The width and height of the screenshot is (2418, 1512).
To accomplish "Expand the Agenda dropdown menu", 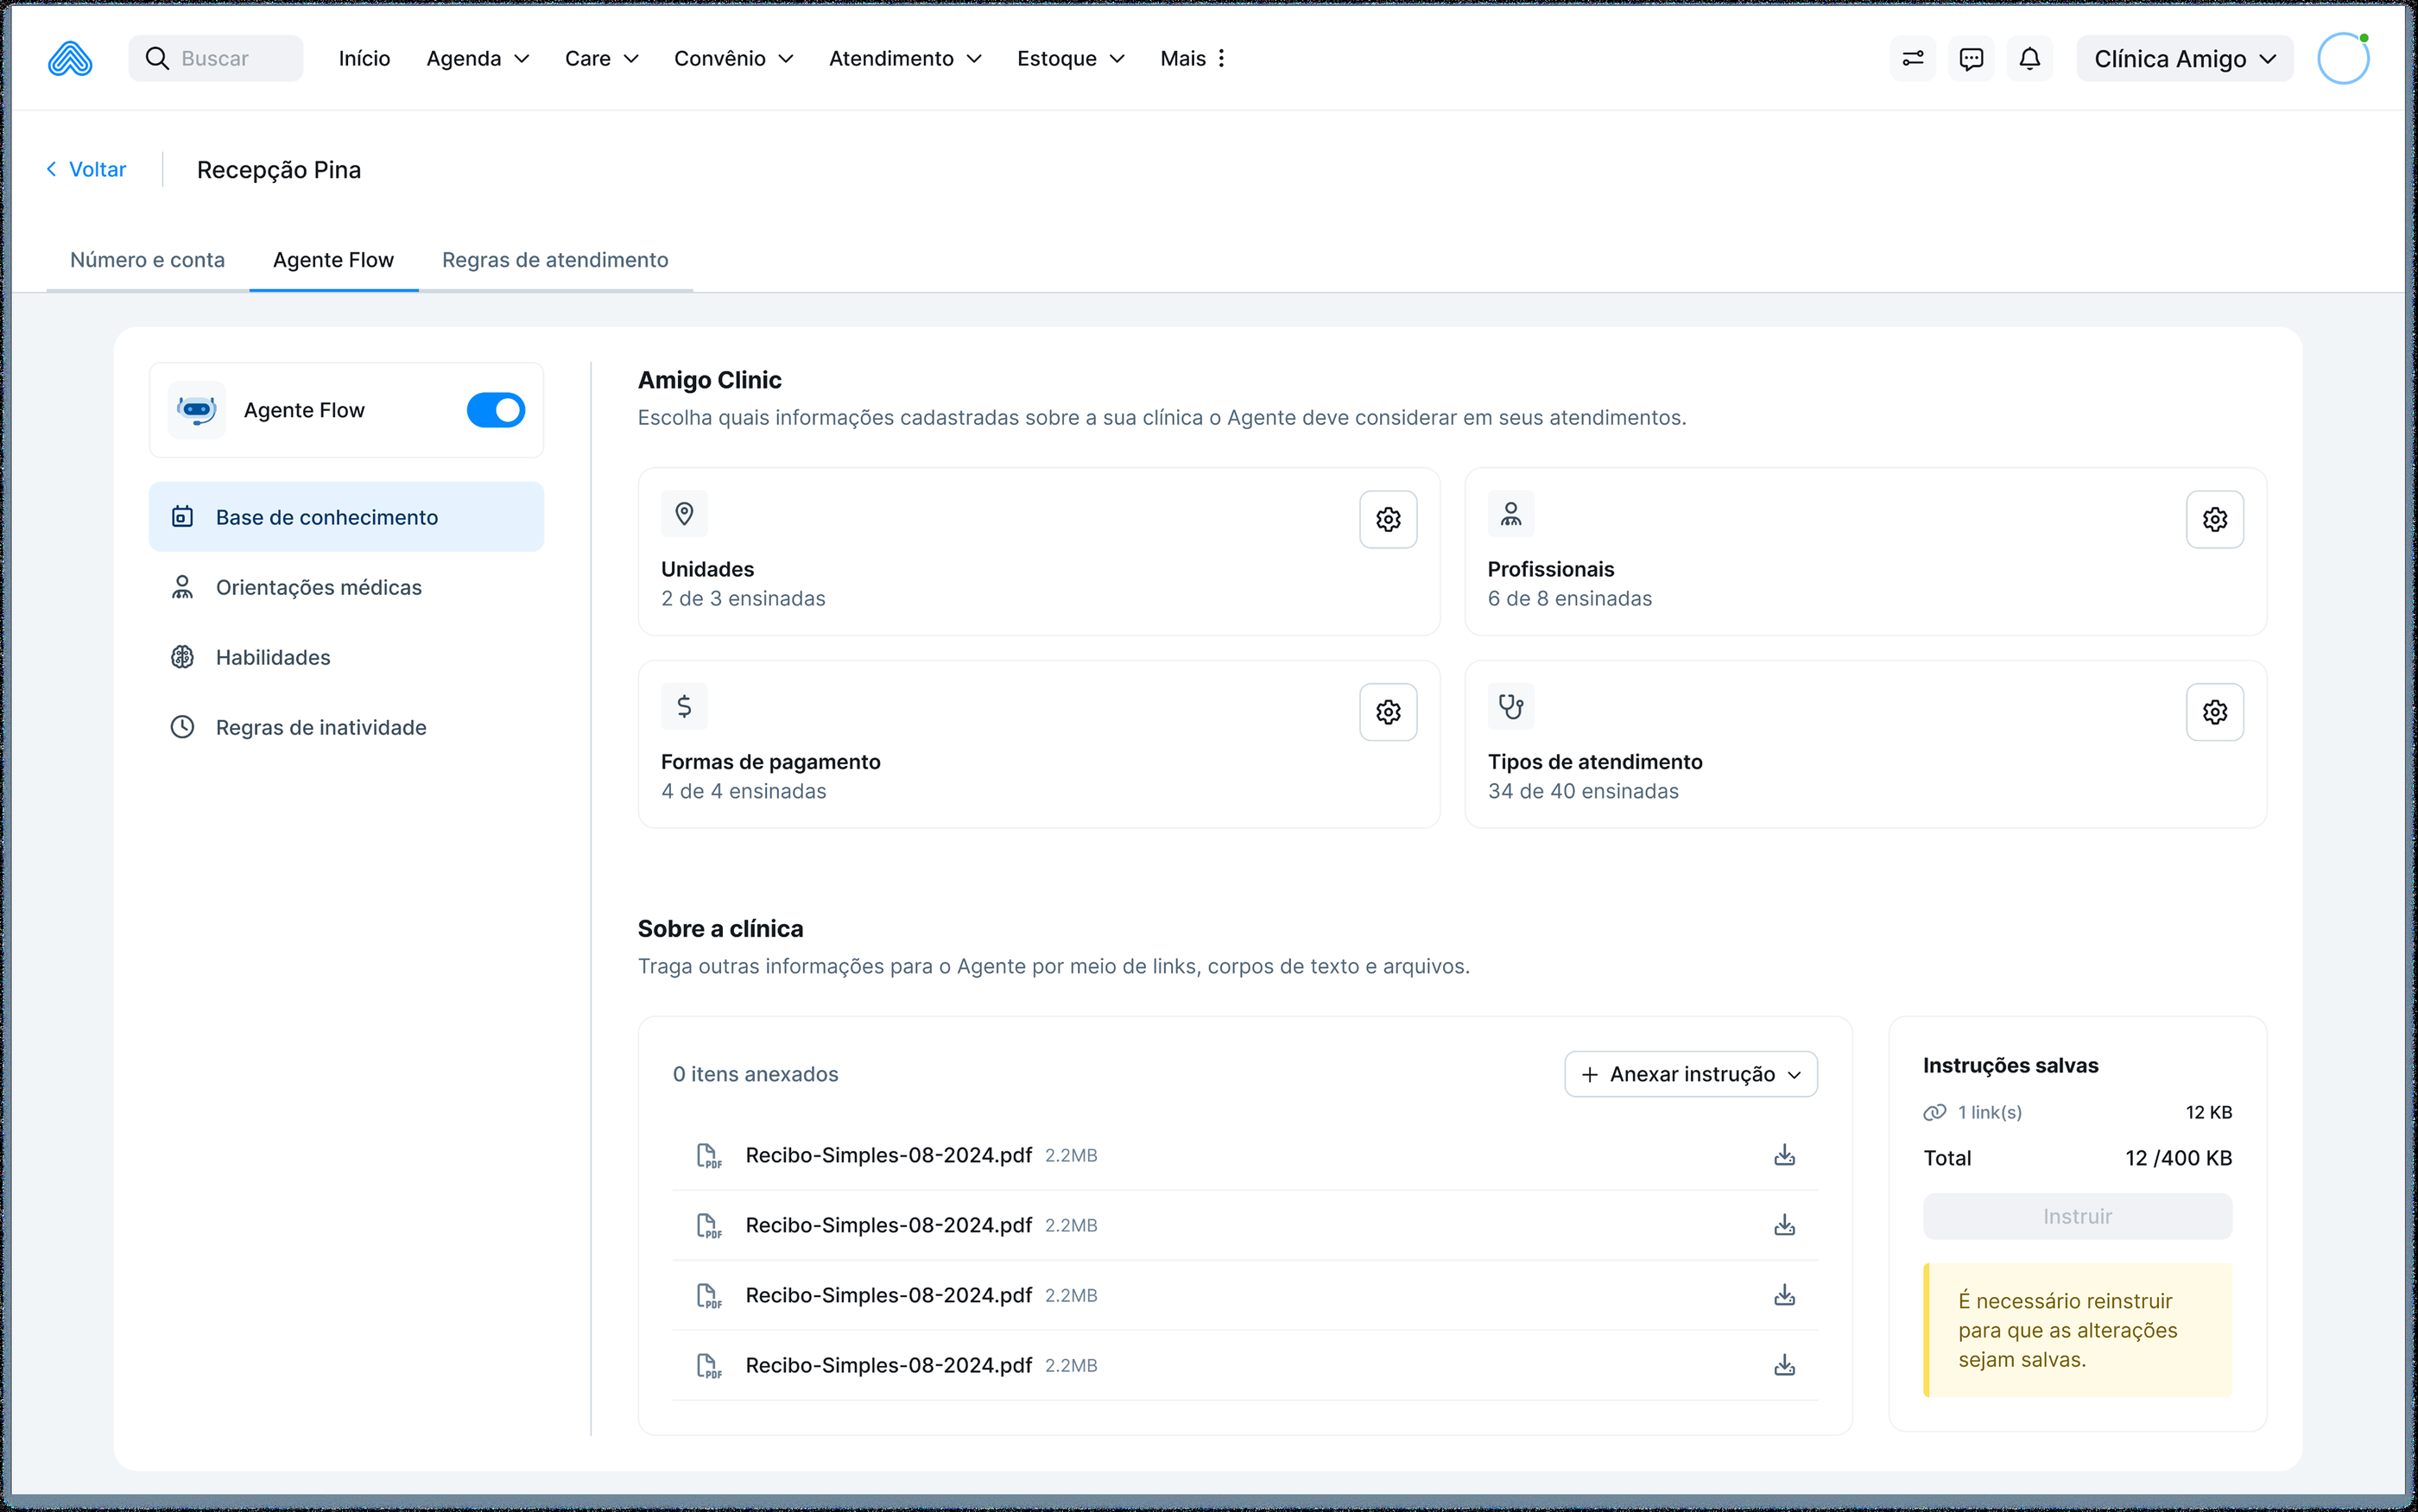I will (x=478, y=59).
